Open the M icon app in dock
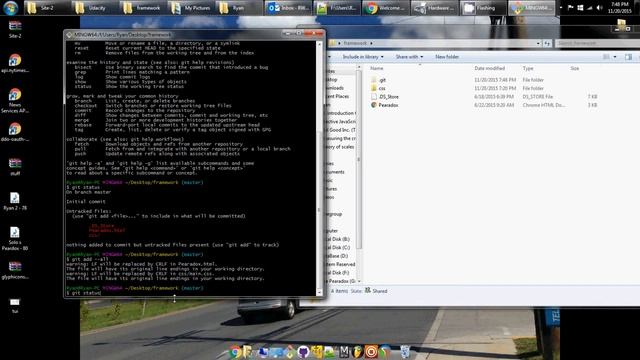The width and height of the screenshot is (640, 360). coord(344,351)
